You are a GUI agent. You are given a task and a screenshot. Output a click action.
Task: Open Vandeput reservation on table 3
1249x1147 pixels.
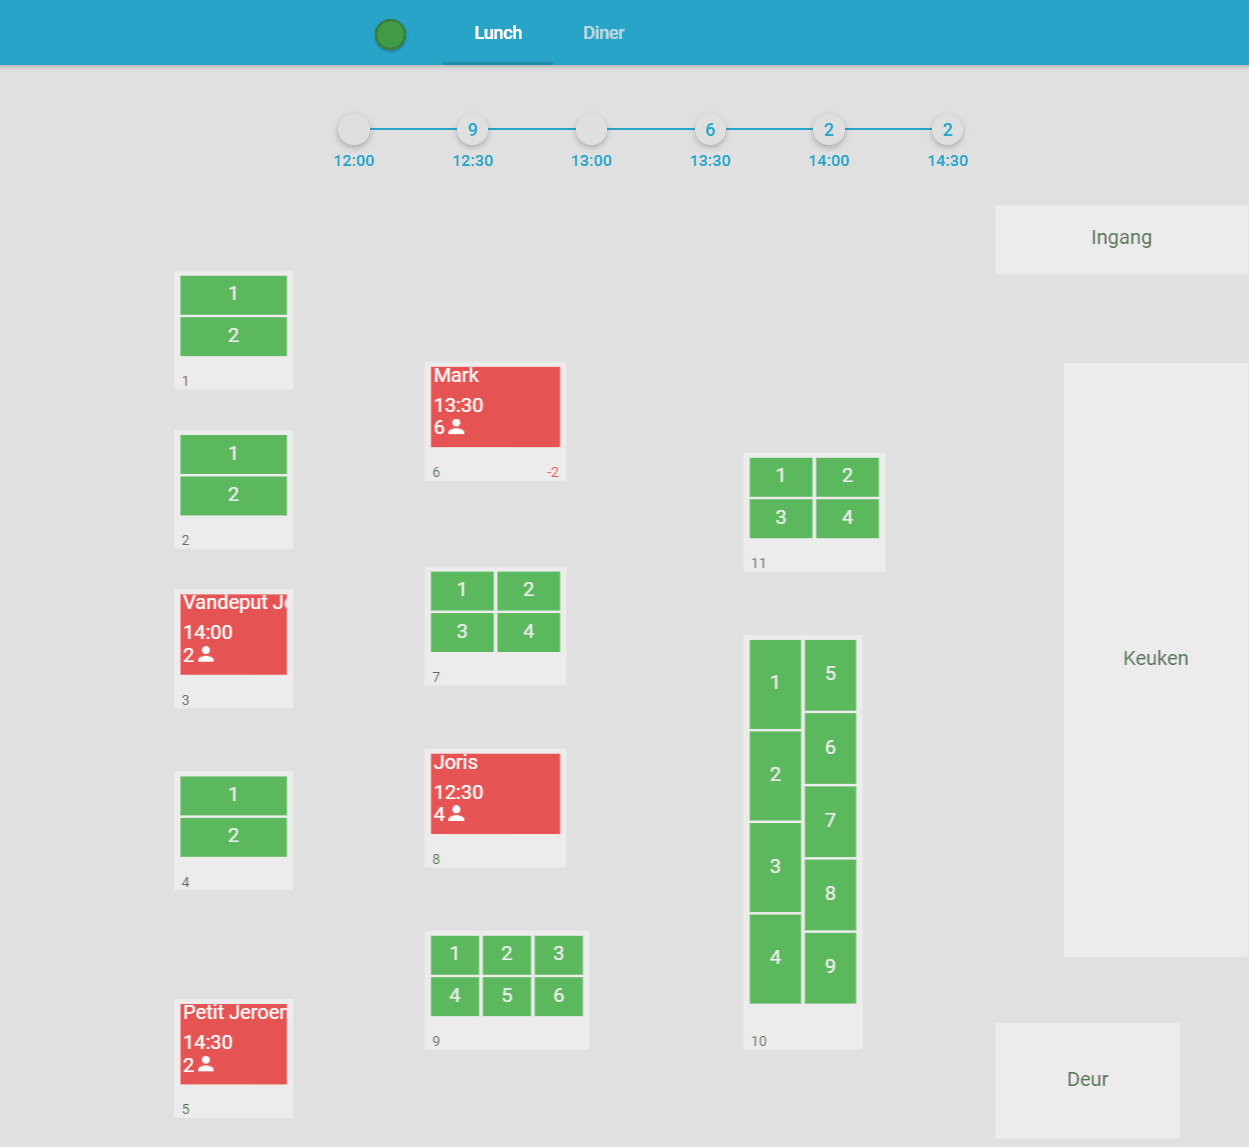[x=233, y=633]
